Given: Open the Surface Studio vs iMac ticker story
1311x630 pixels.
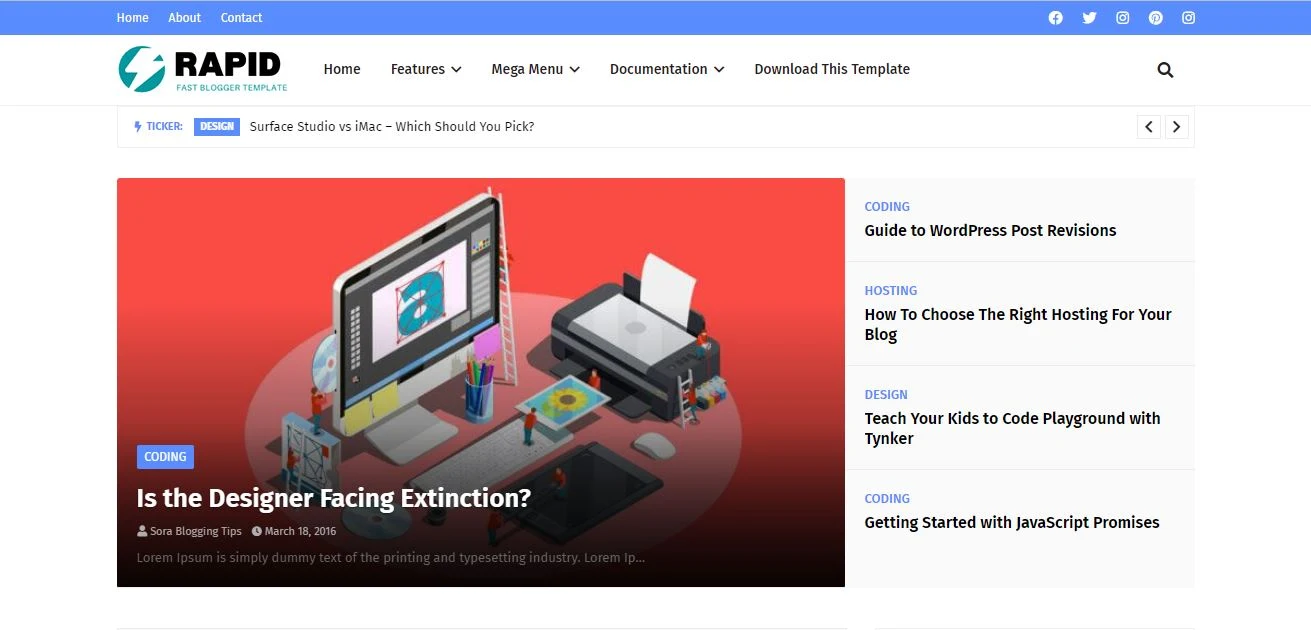Looking at the screenshot, I should [x=391, y=126].
